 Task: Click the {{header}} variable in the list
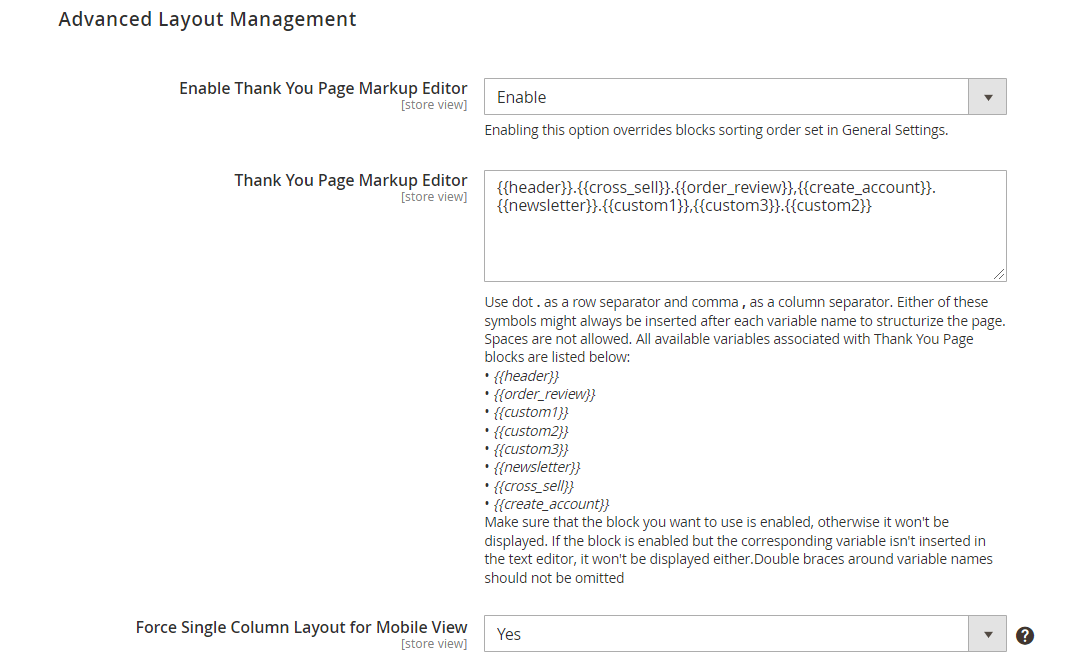tap(526, 376)
